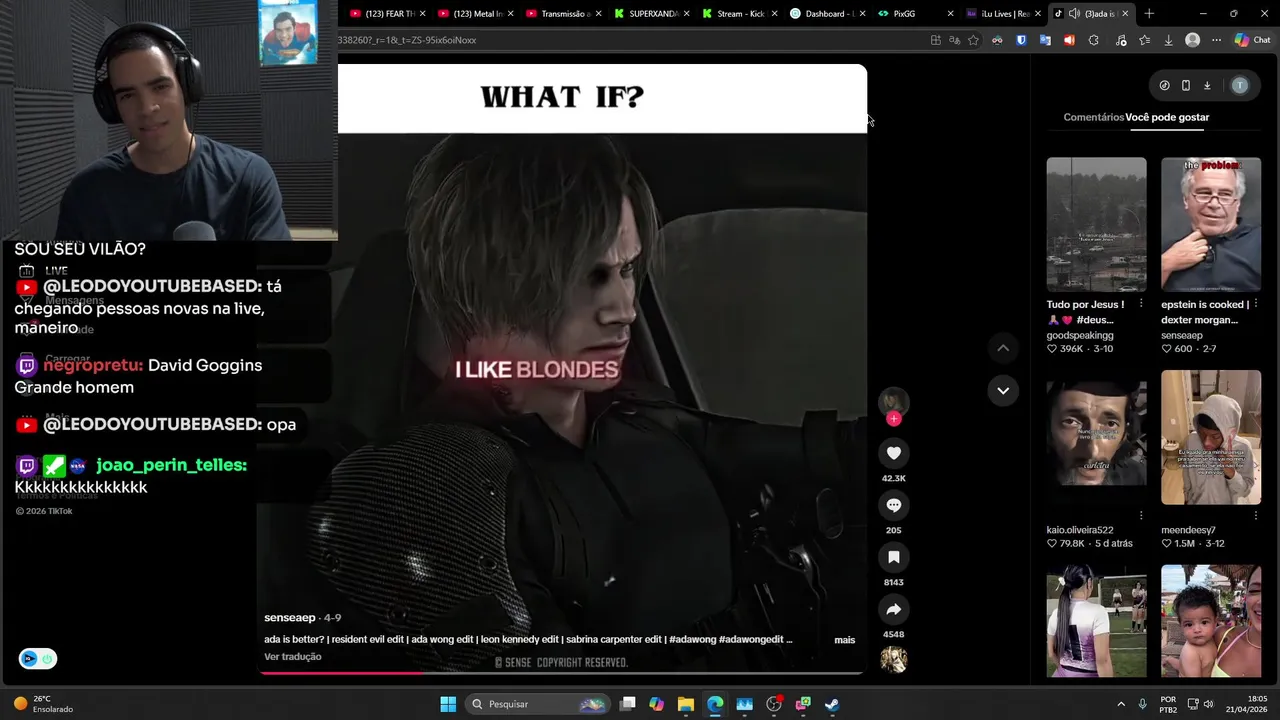This screenshot has width=1280, height=720.
Task: Open File Explorer from taskbar
Action: [685, 704]
